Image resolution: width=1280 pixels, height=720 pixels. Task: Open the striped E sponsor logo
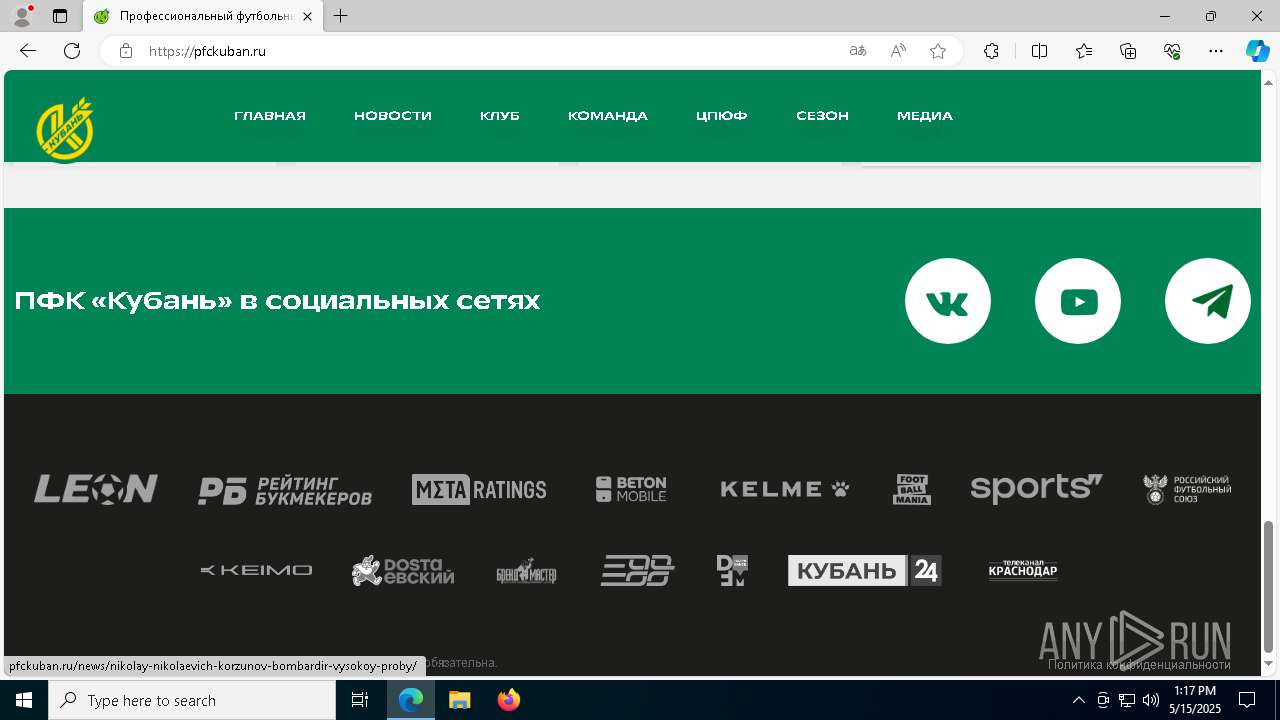tap(637, 570)
